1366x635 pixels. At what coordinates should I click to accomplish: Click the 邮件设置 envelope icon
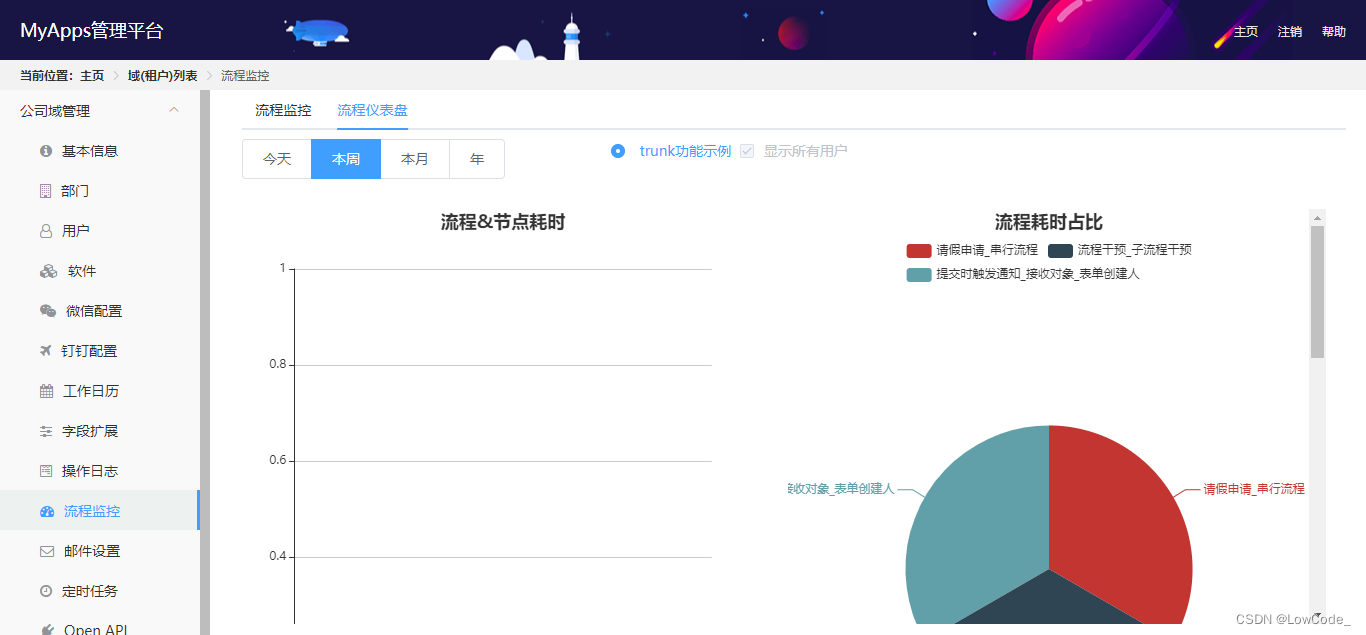[x=46, y=551]
